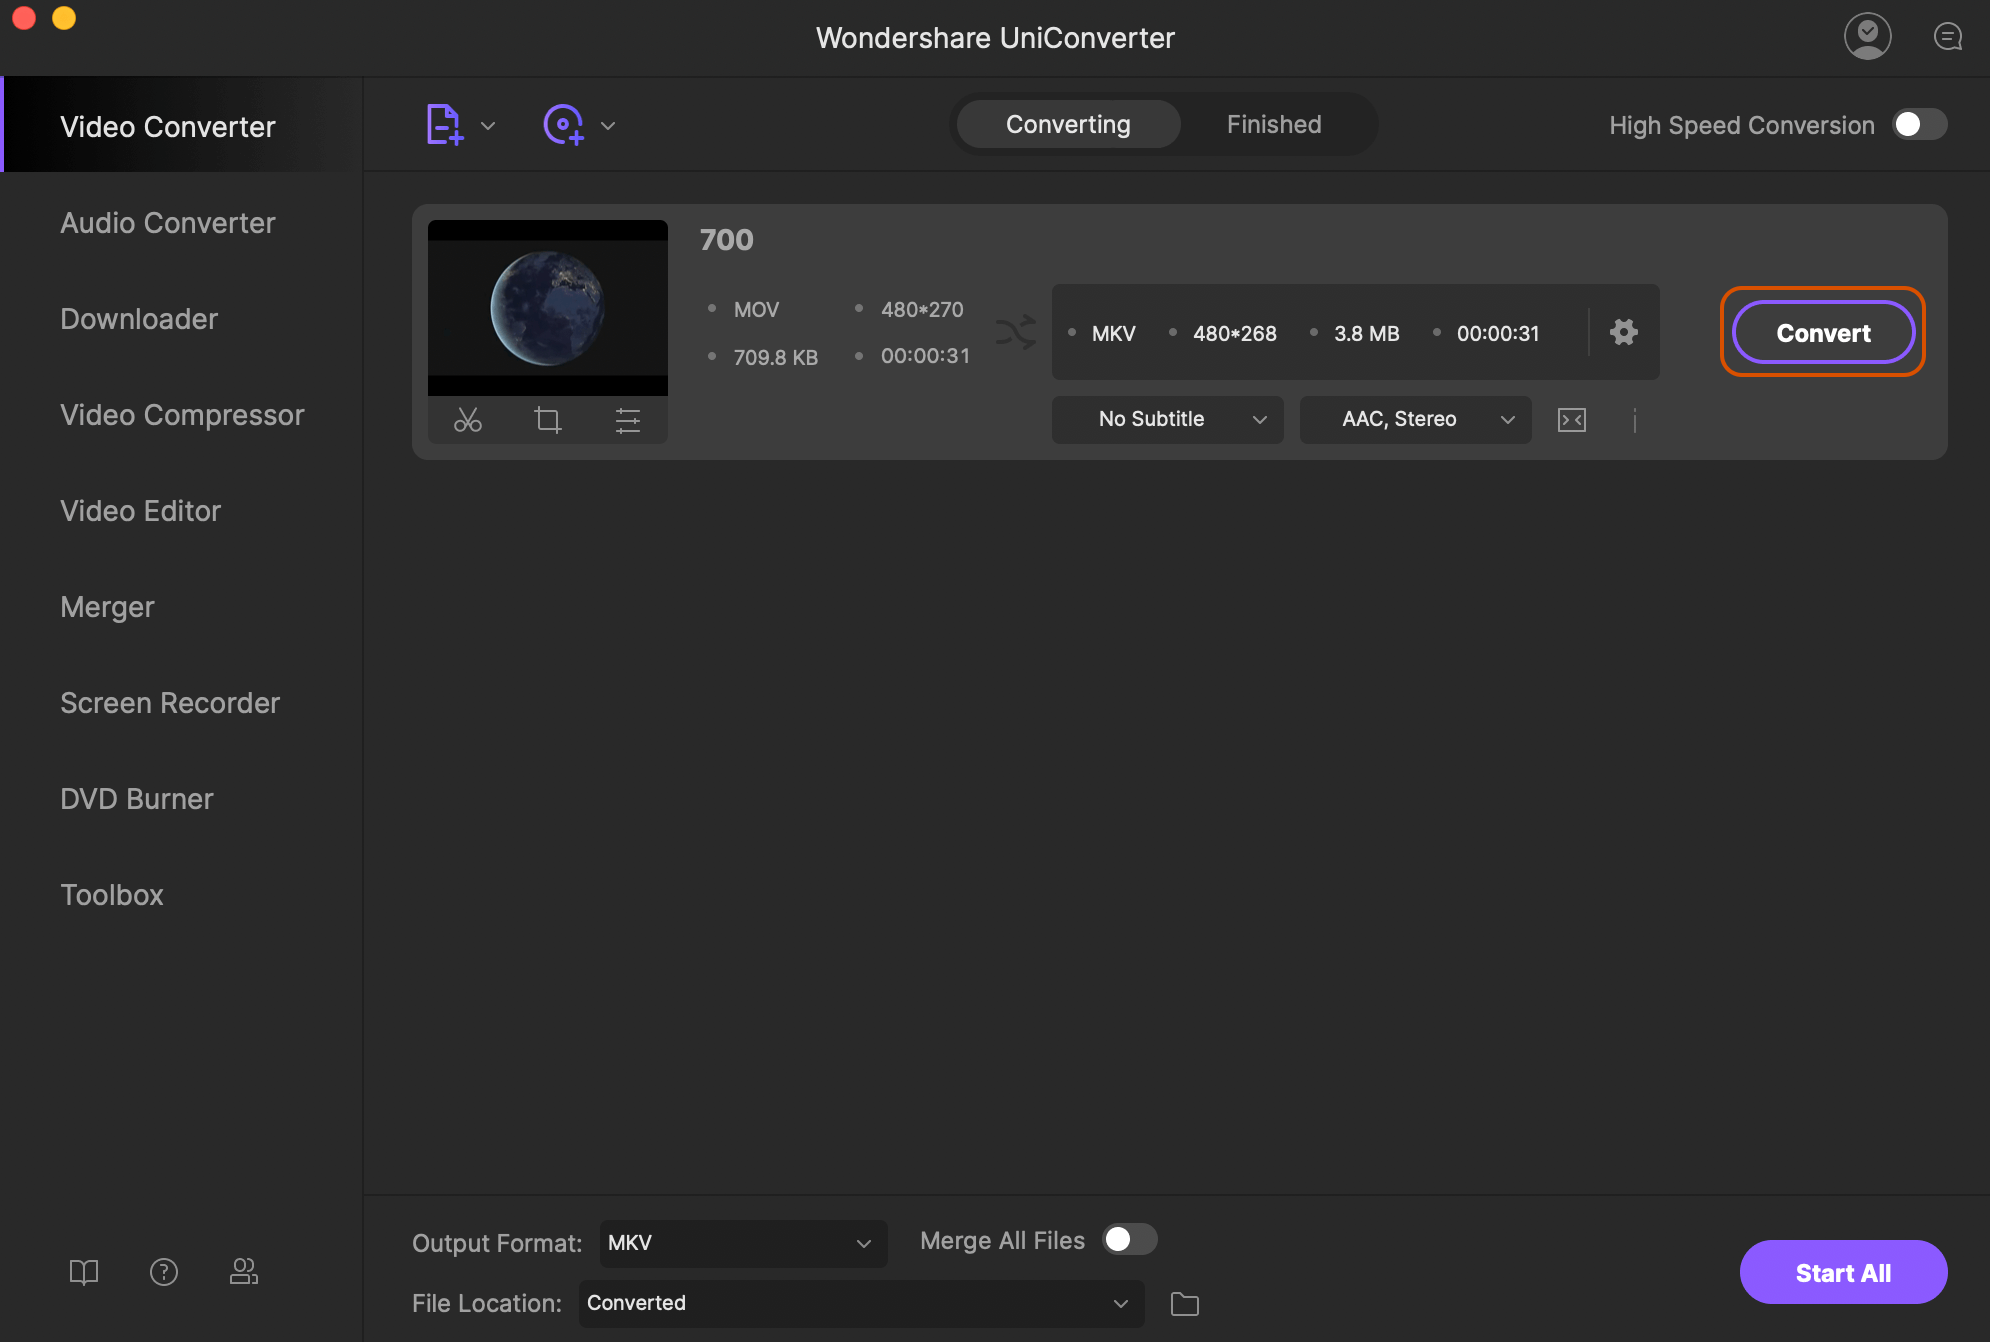The height and width of the screenshot is (1342, 1990).
Task: Open the Crop tool under the thumbnail
Action: [x=548, y=420]
